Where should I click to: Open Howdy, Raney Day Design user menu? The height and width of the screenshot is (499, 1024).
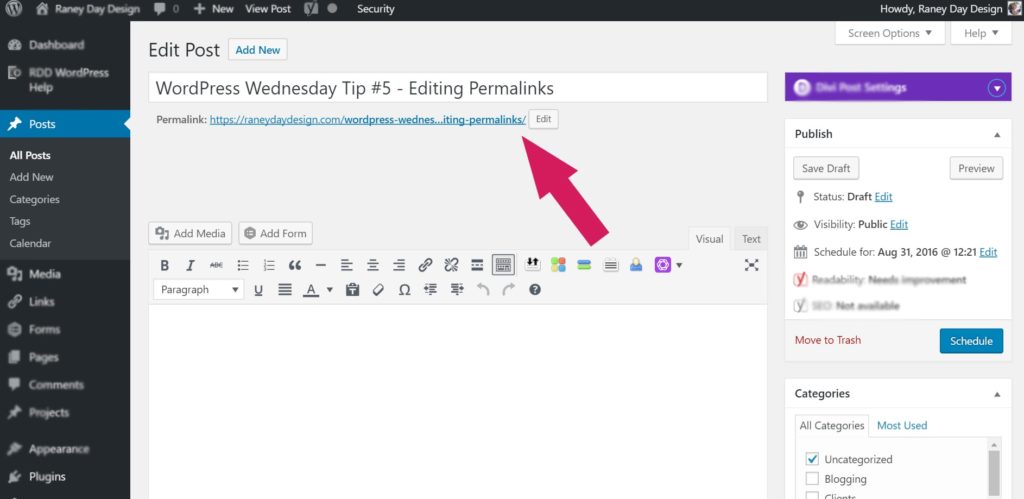[x=949, y=9]
